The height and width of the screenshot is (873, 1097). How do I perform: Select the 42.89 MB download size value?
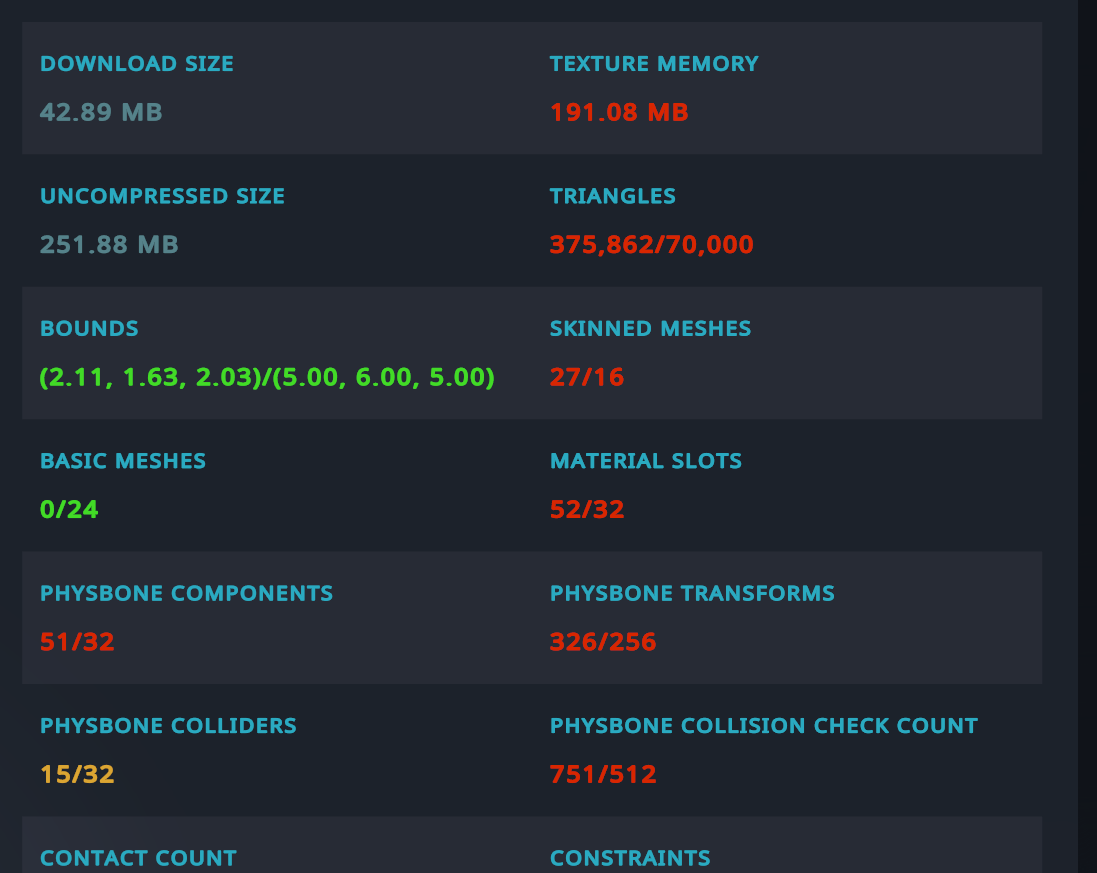point(101,112)
